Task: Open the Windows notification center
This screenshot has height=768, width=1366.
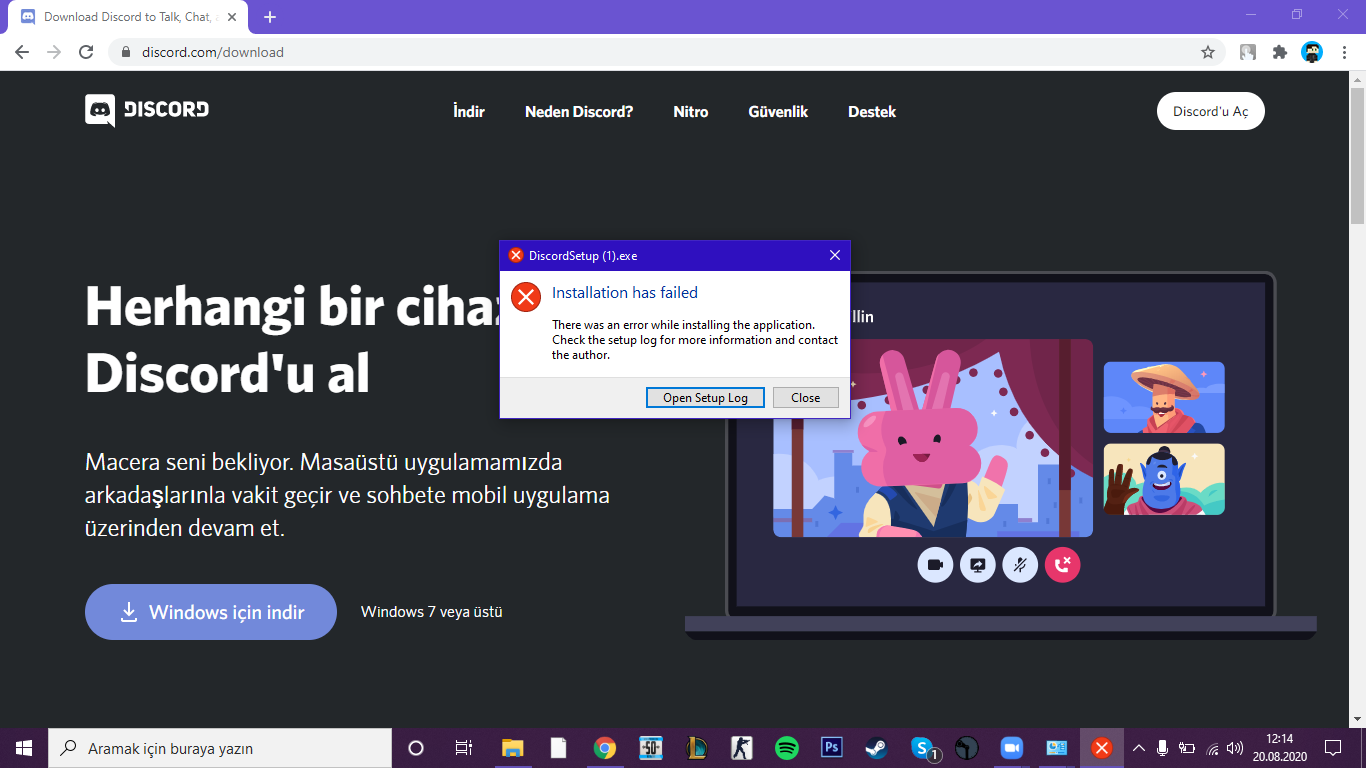Action: pyautogui.click(x=1333, y=748)
